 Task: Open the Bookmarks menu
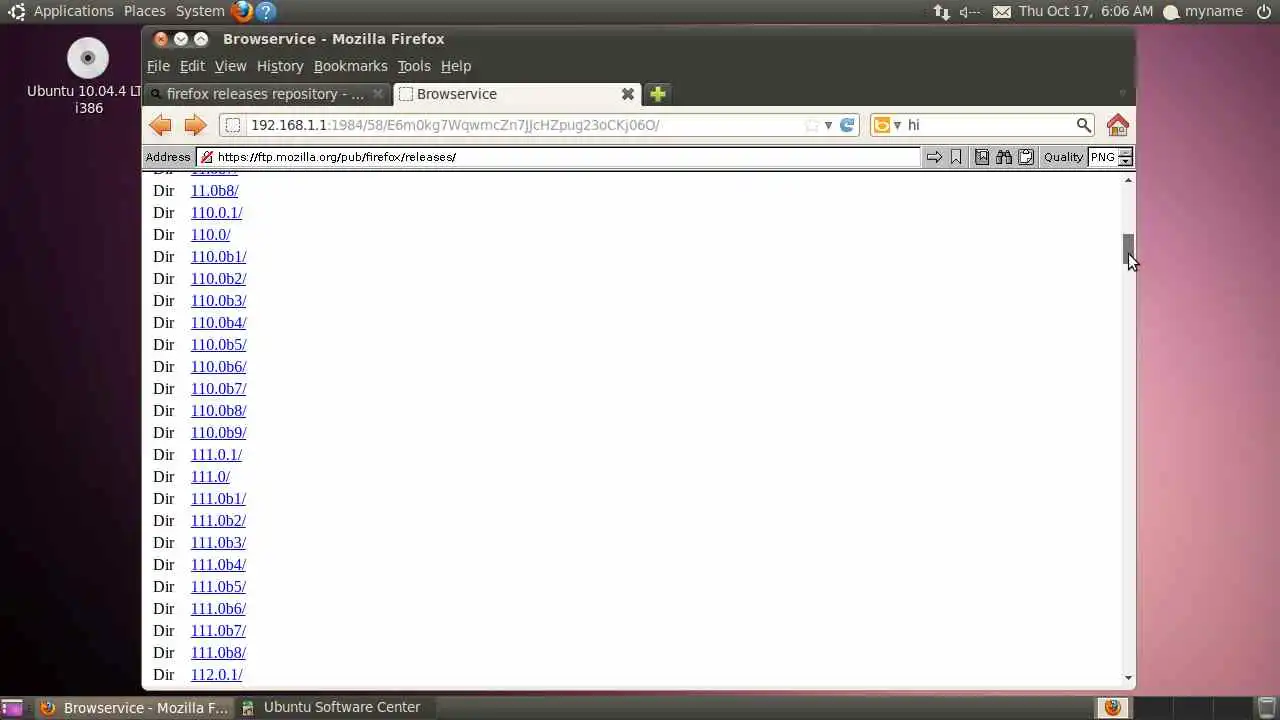tap(350, 66)
